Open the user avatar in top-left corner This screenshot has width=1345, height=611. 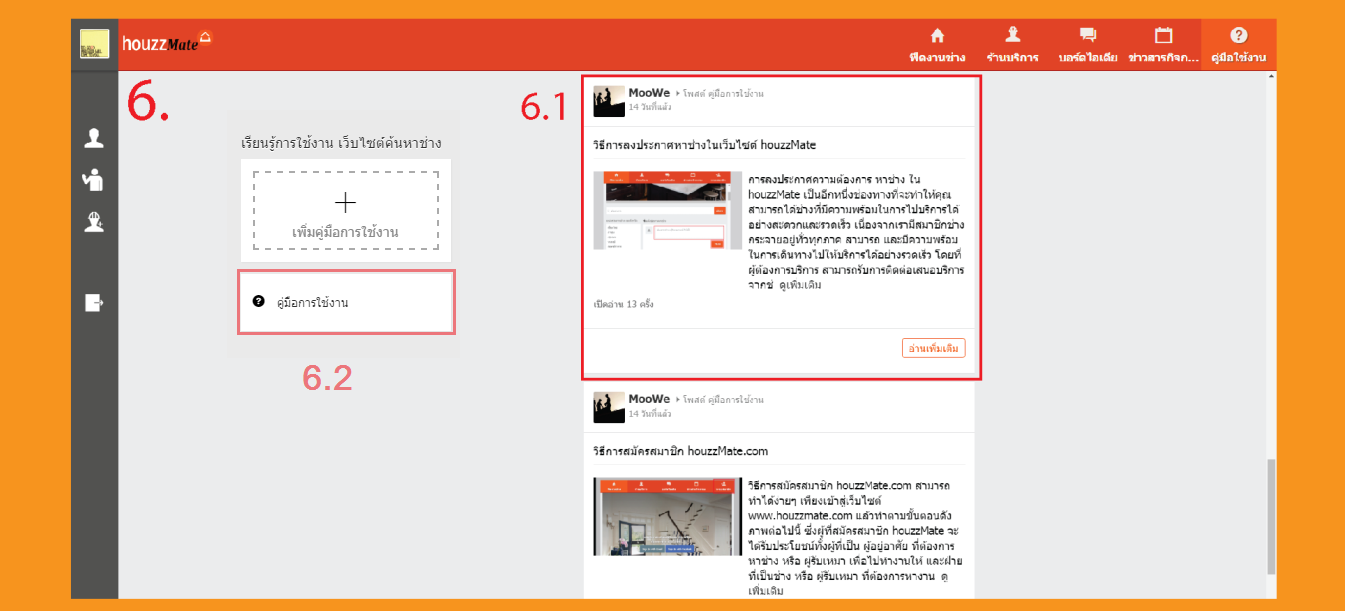point(95,44)
